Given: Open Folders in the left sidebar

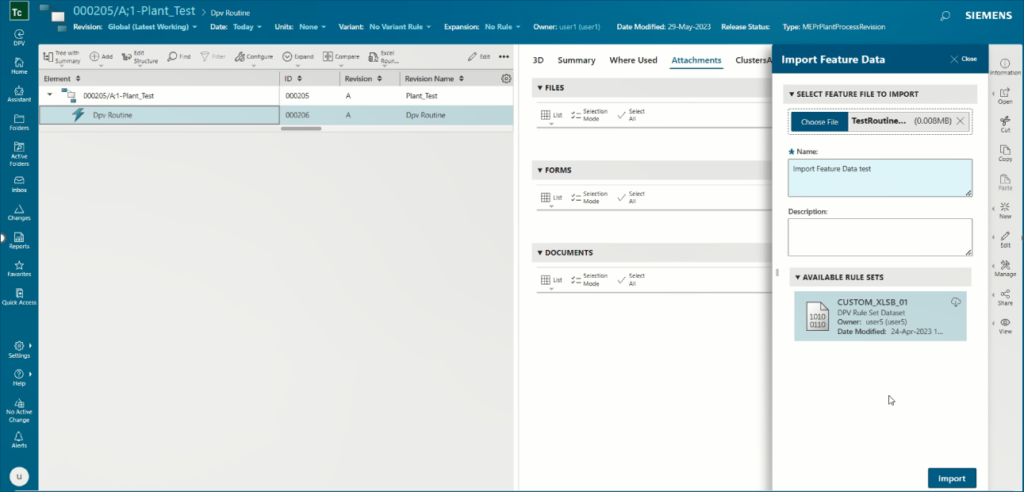Looking at the screenshot, I should [x=19, y=122].
